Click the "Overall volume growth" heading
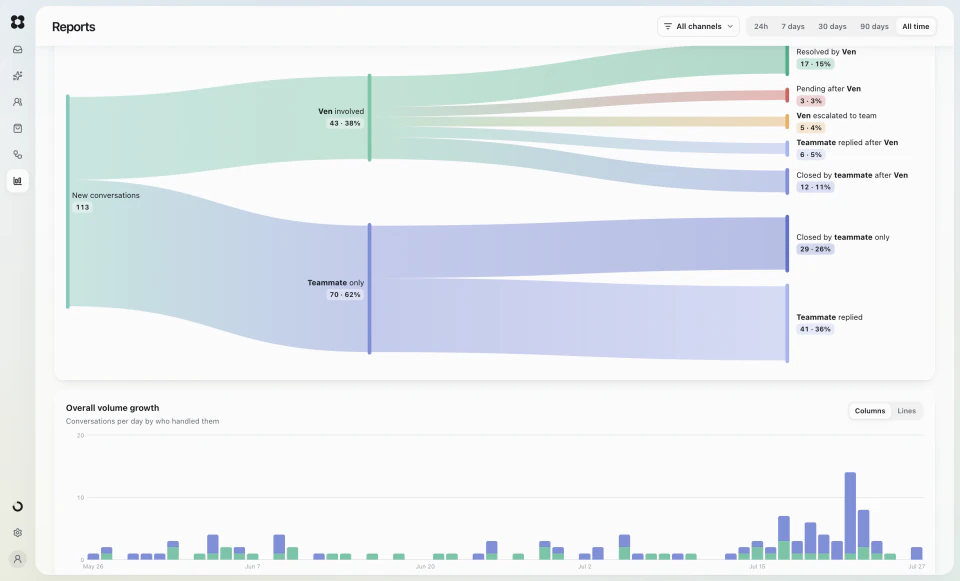This screenshot has width=960, height=581. point(112,408)
